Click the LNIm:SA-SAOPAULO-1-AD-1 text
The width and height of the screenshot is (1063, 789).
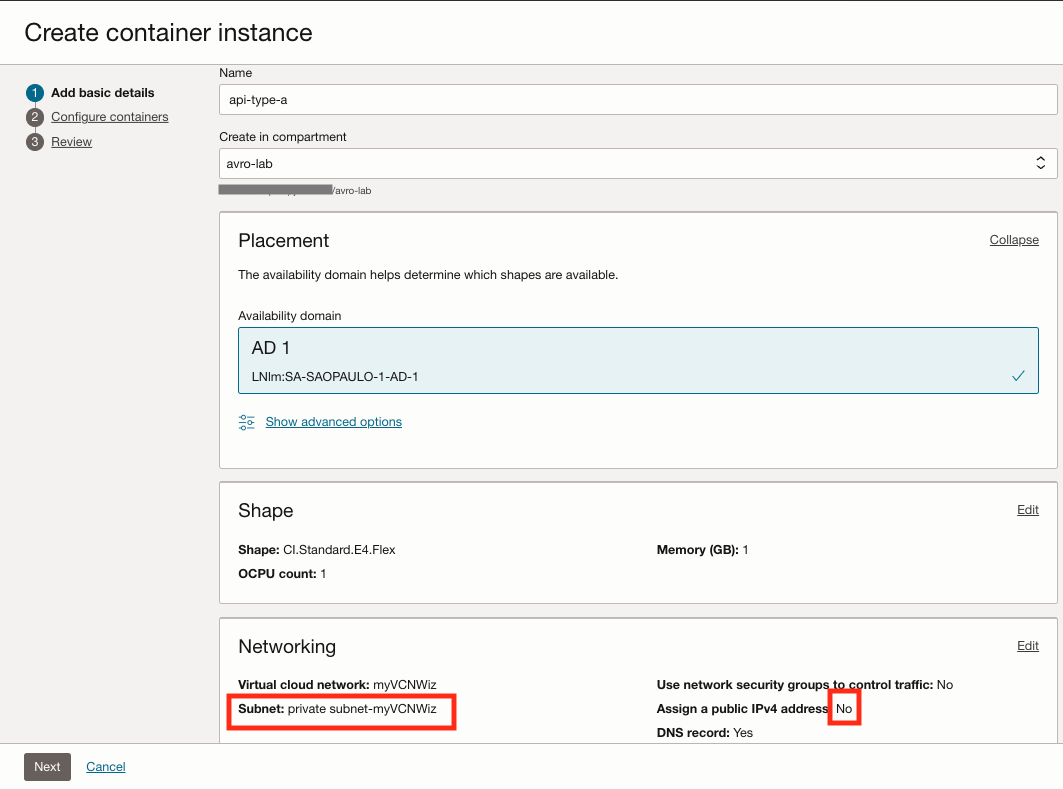[x=335, y=376]
